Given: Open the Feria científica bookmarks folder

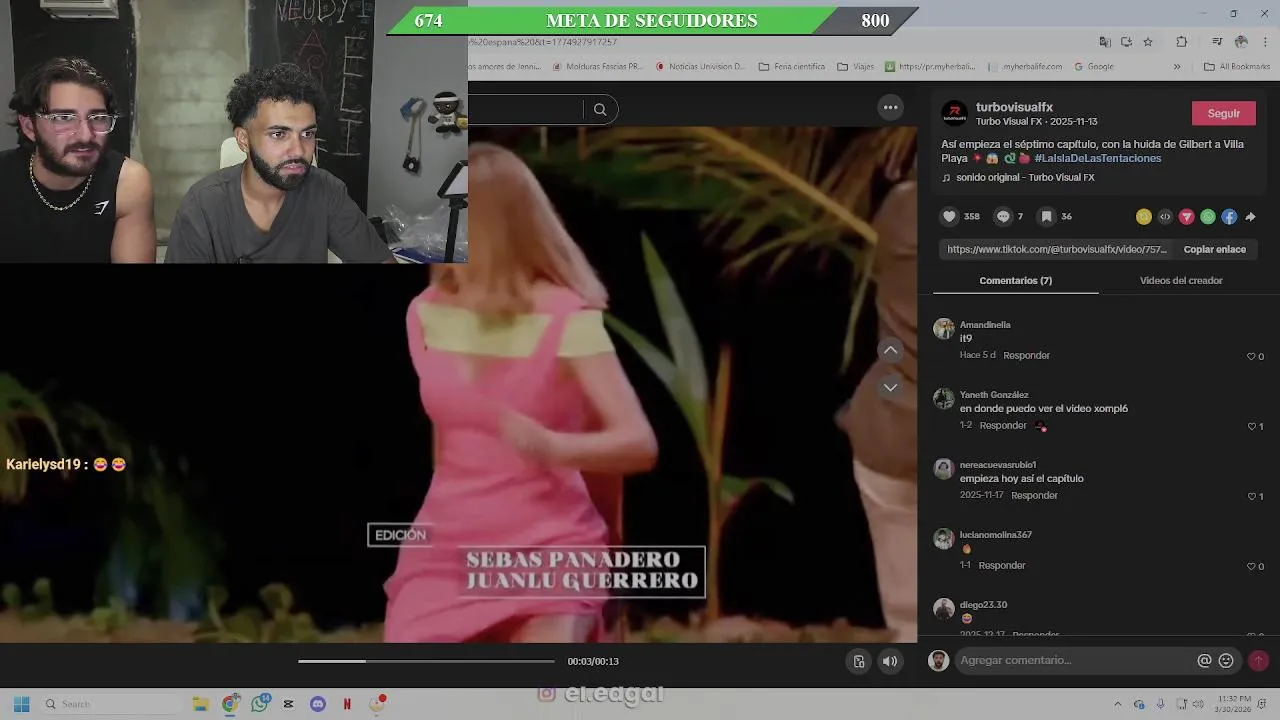Looking at the screenshot, I should pos(792,67).
